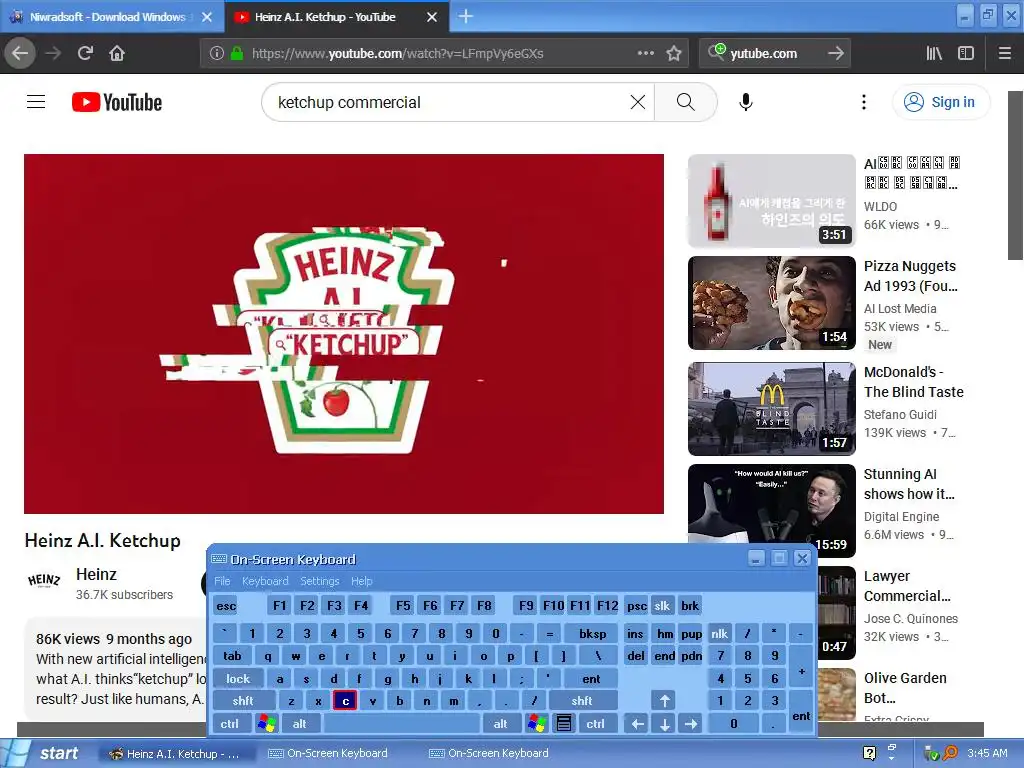Toggle the right alt key

pos(500,724)
